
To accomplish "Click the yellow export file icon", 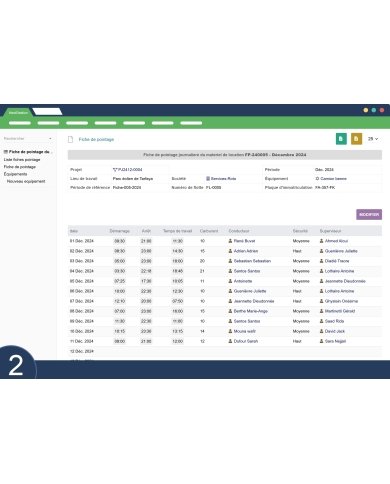I will click(356, 139).
